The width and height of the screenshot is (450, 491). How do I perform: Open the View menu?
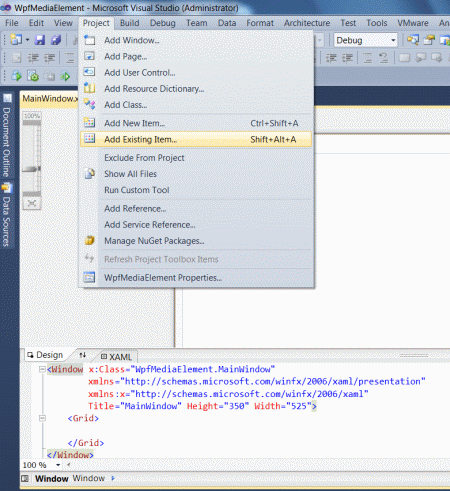[63, 23]
